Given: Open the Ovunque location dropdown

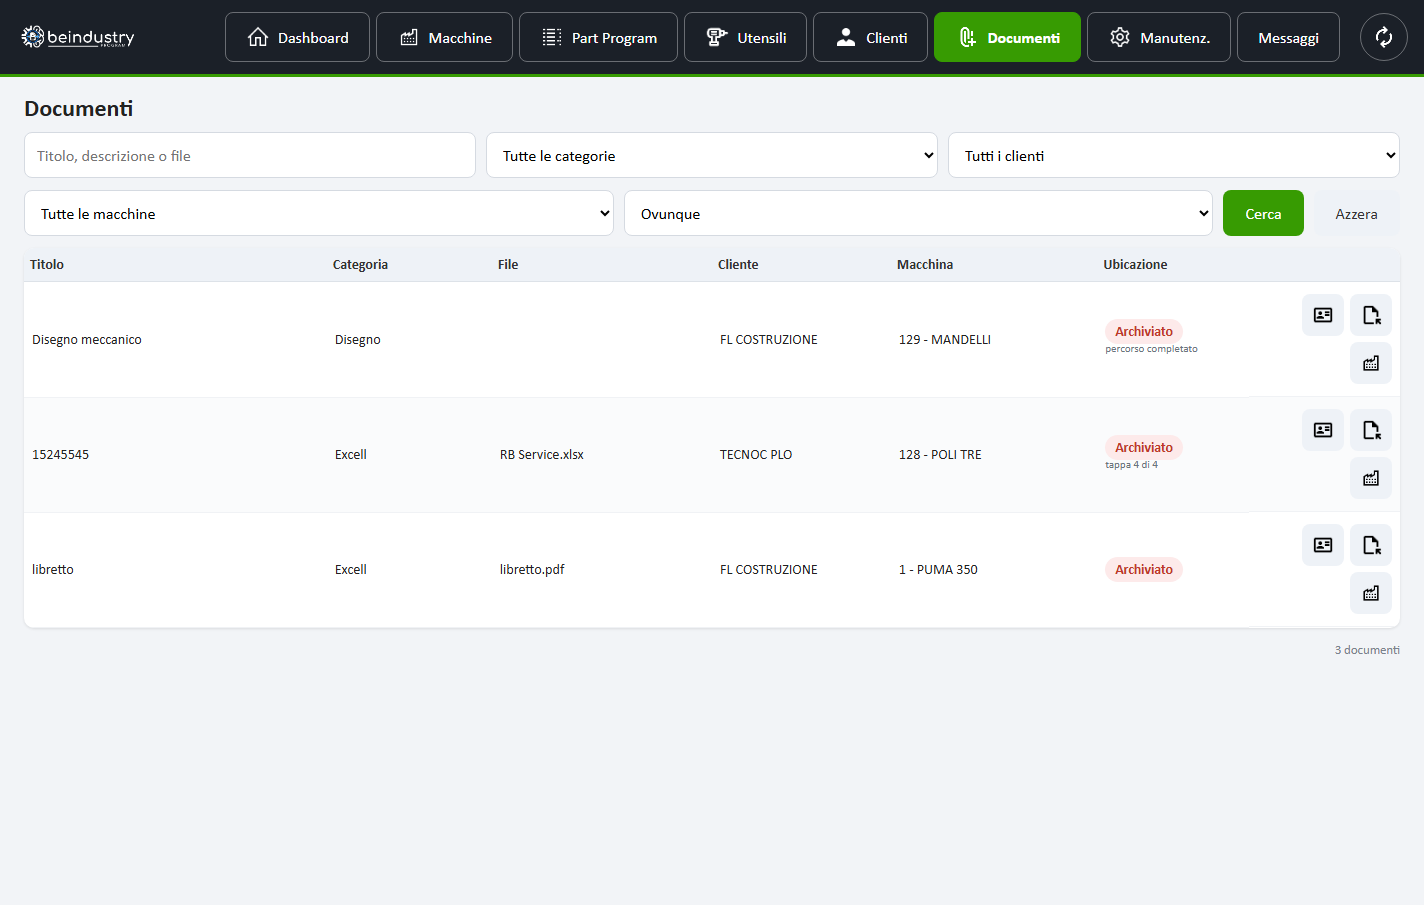Looking at the screenshot, I should [x=918, y=213].
